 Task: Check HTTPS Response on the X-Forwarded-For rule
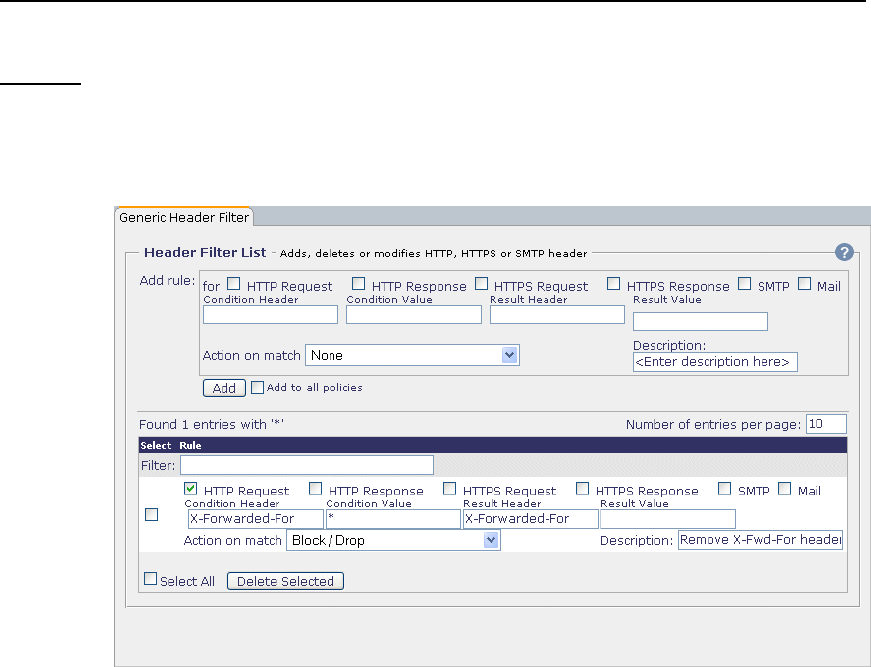pos(582,489)
